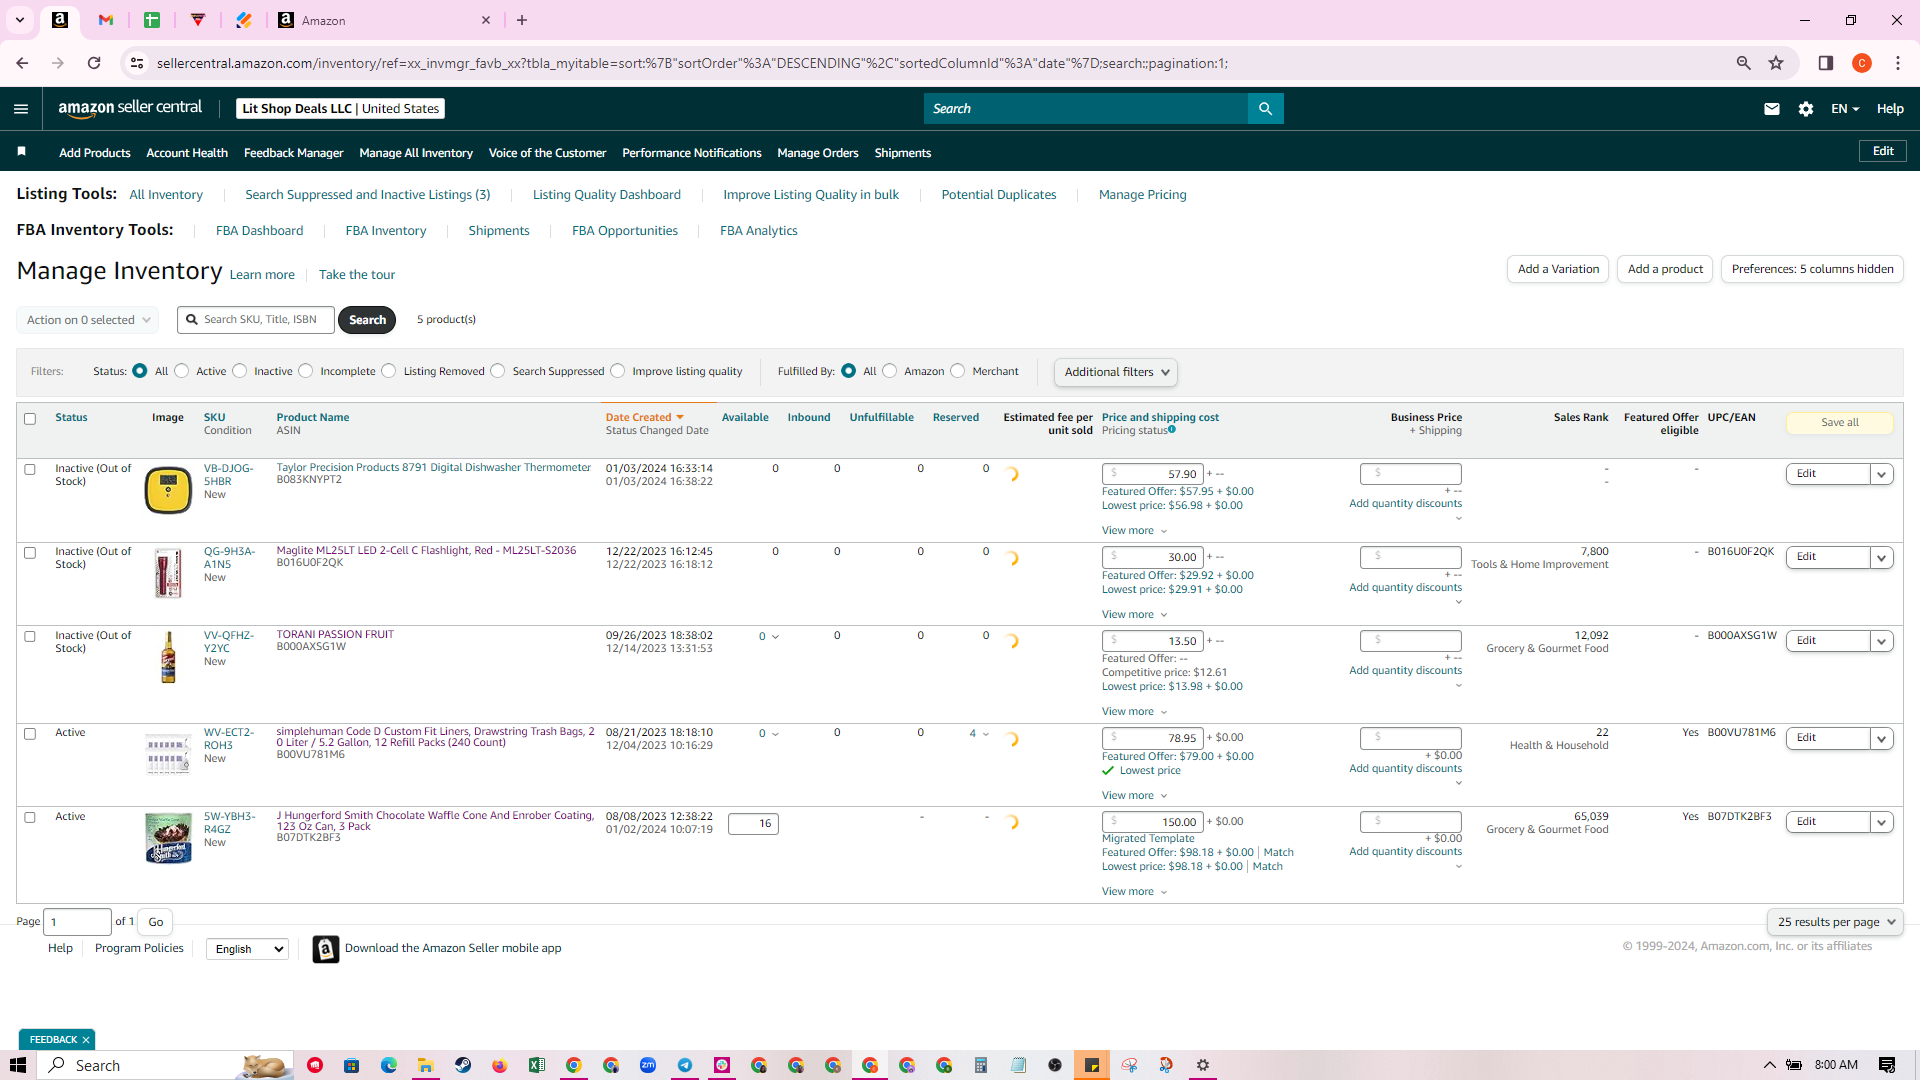The image size is (1920, 1080).
Task: Open Feedback Manager menu item
Action: click(x=293, y=153)
